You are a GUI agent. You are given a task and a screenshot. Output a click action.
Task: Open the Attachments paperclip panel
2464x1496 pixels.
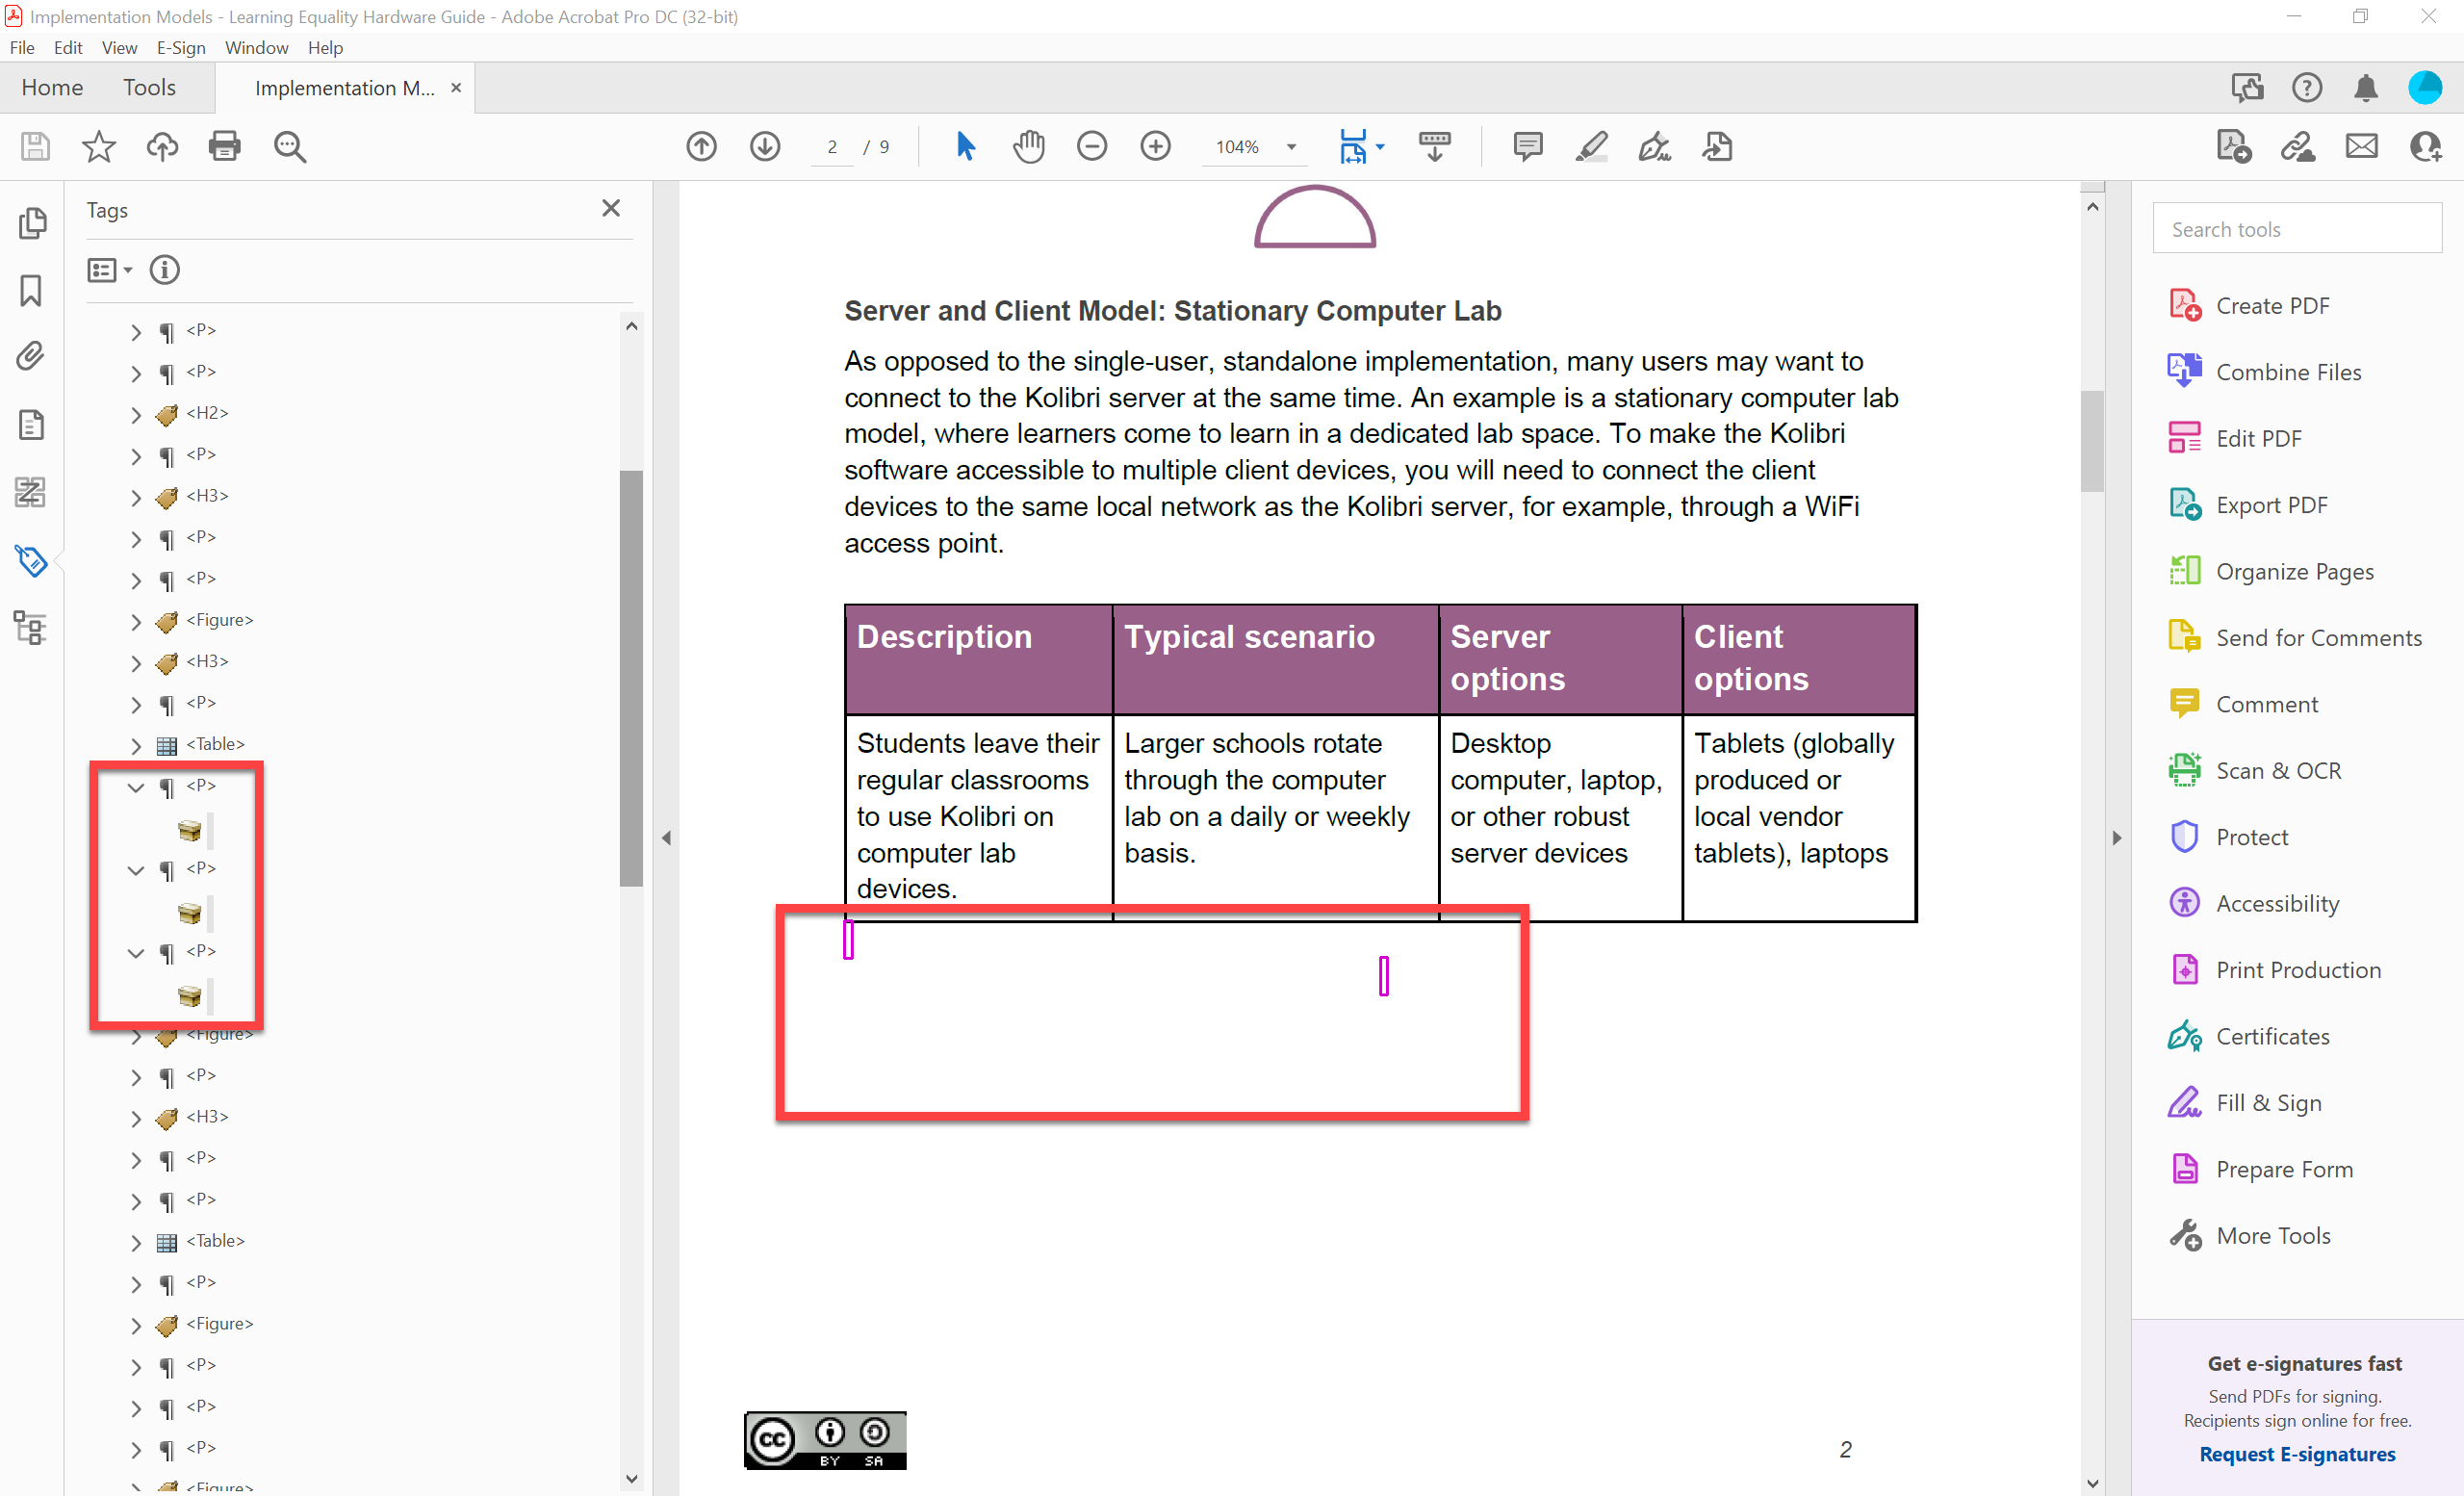click(x=31, y=357)
